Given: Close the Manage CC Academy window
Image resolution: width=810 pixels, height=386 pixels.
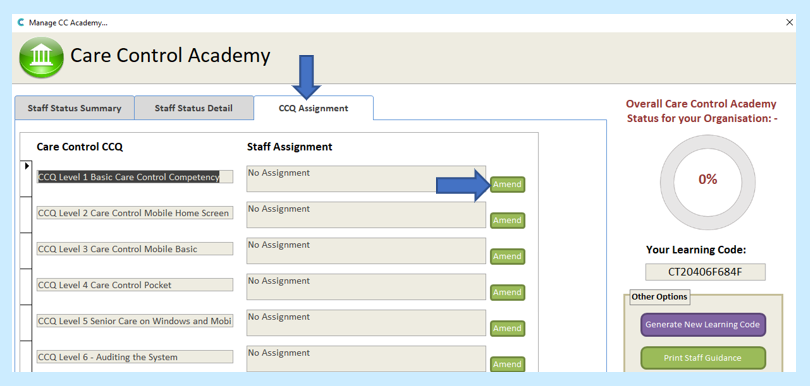Looking at the screenshot, I should tap(789, 22).
